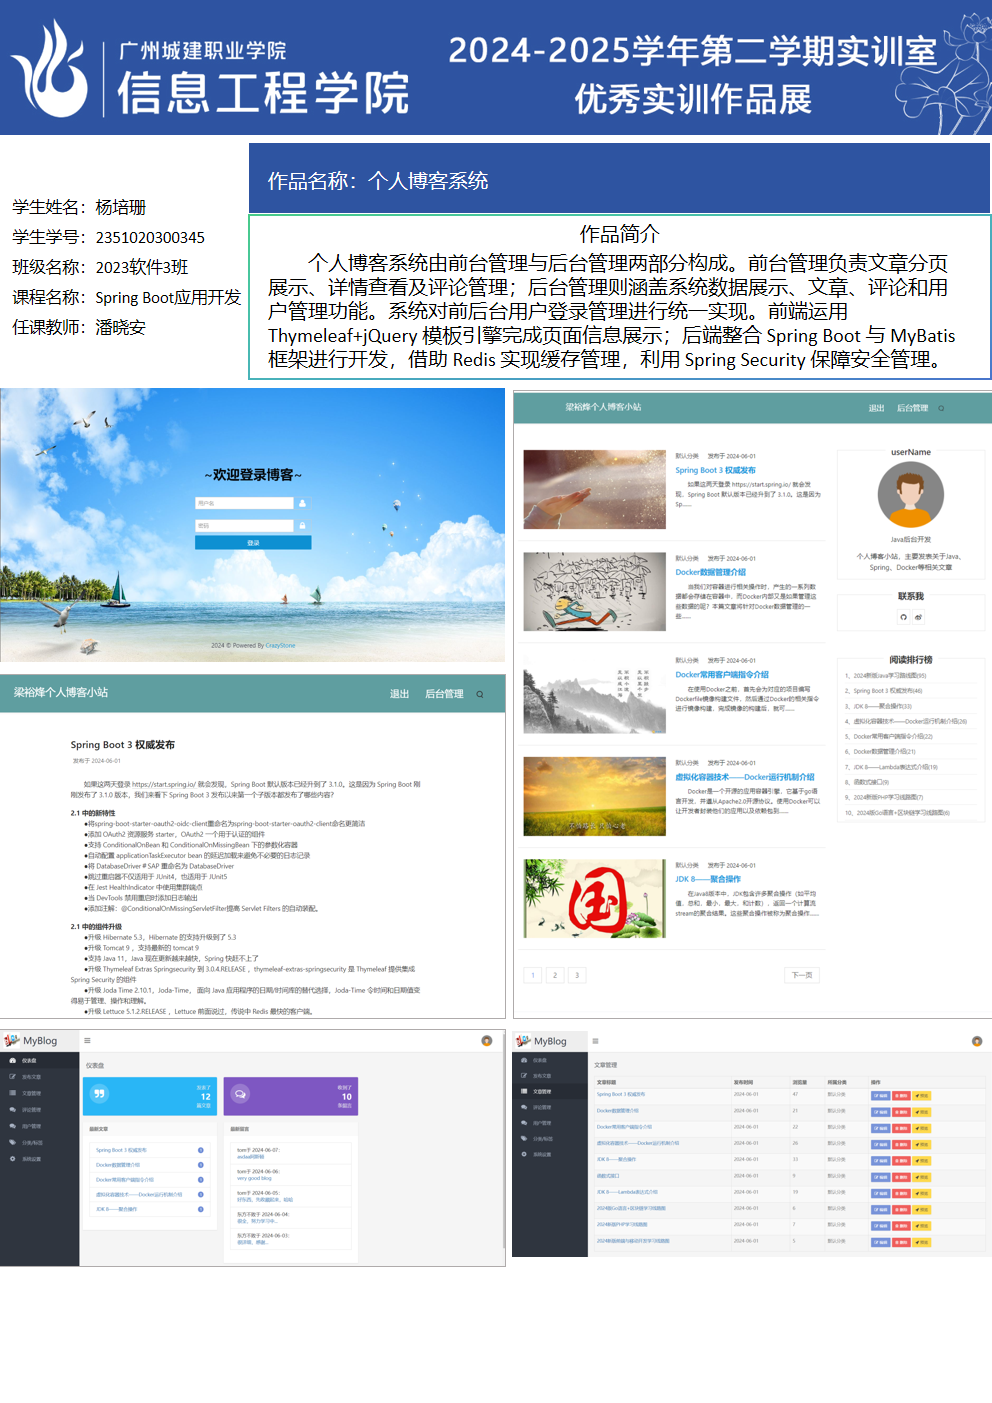Click the username field on login page
The height and width of the screenshot is (1403, 992).
pyautogui.click(x=244, y=503)
